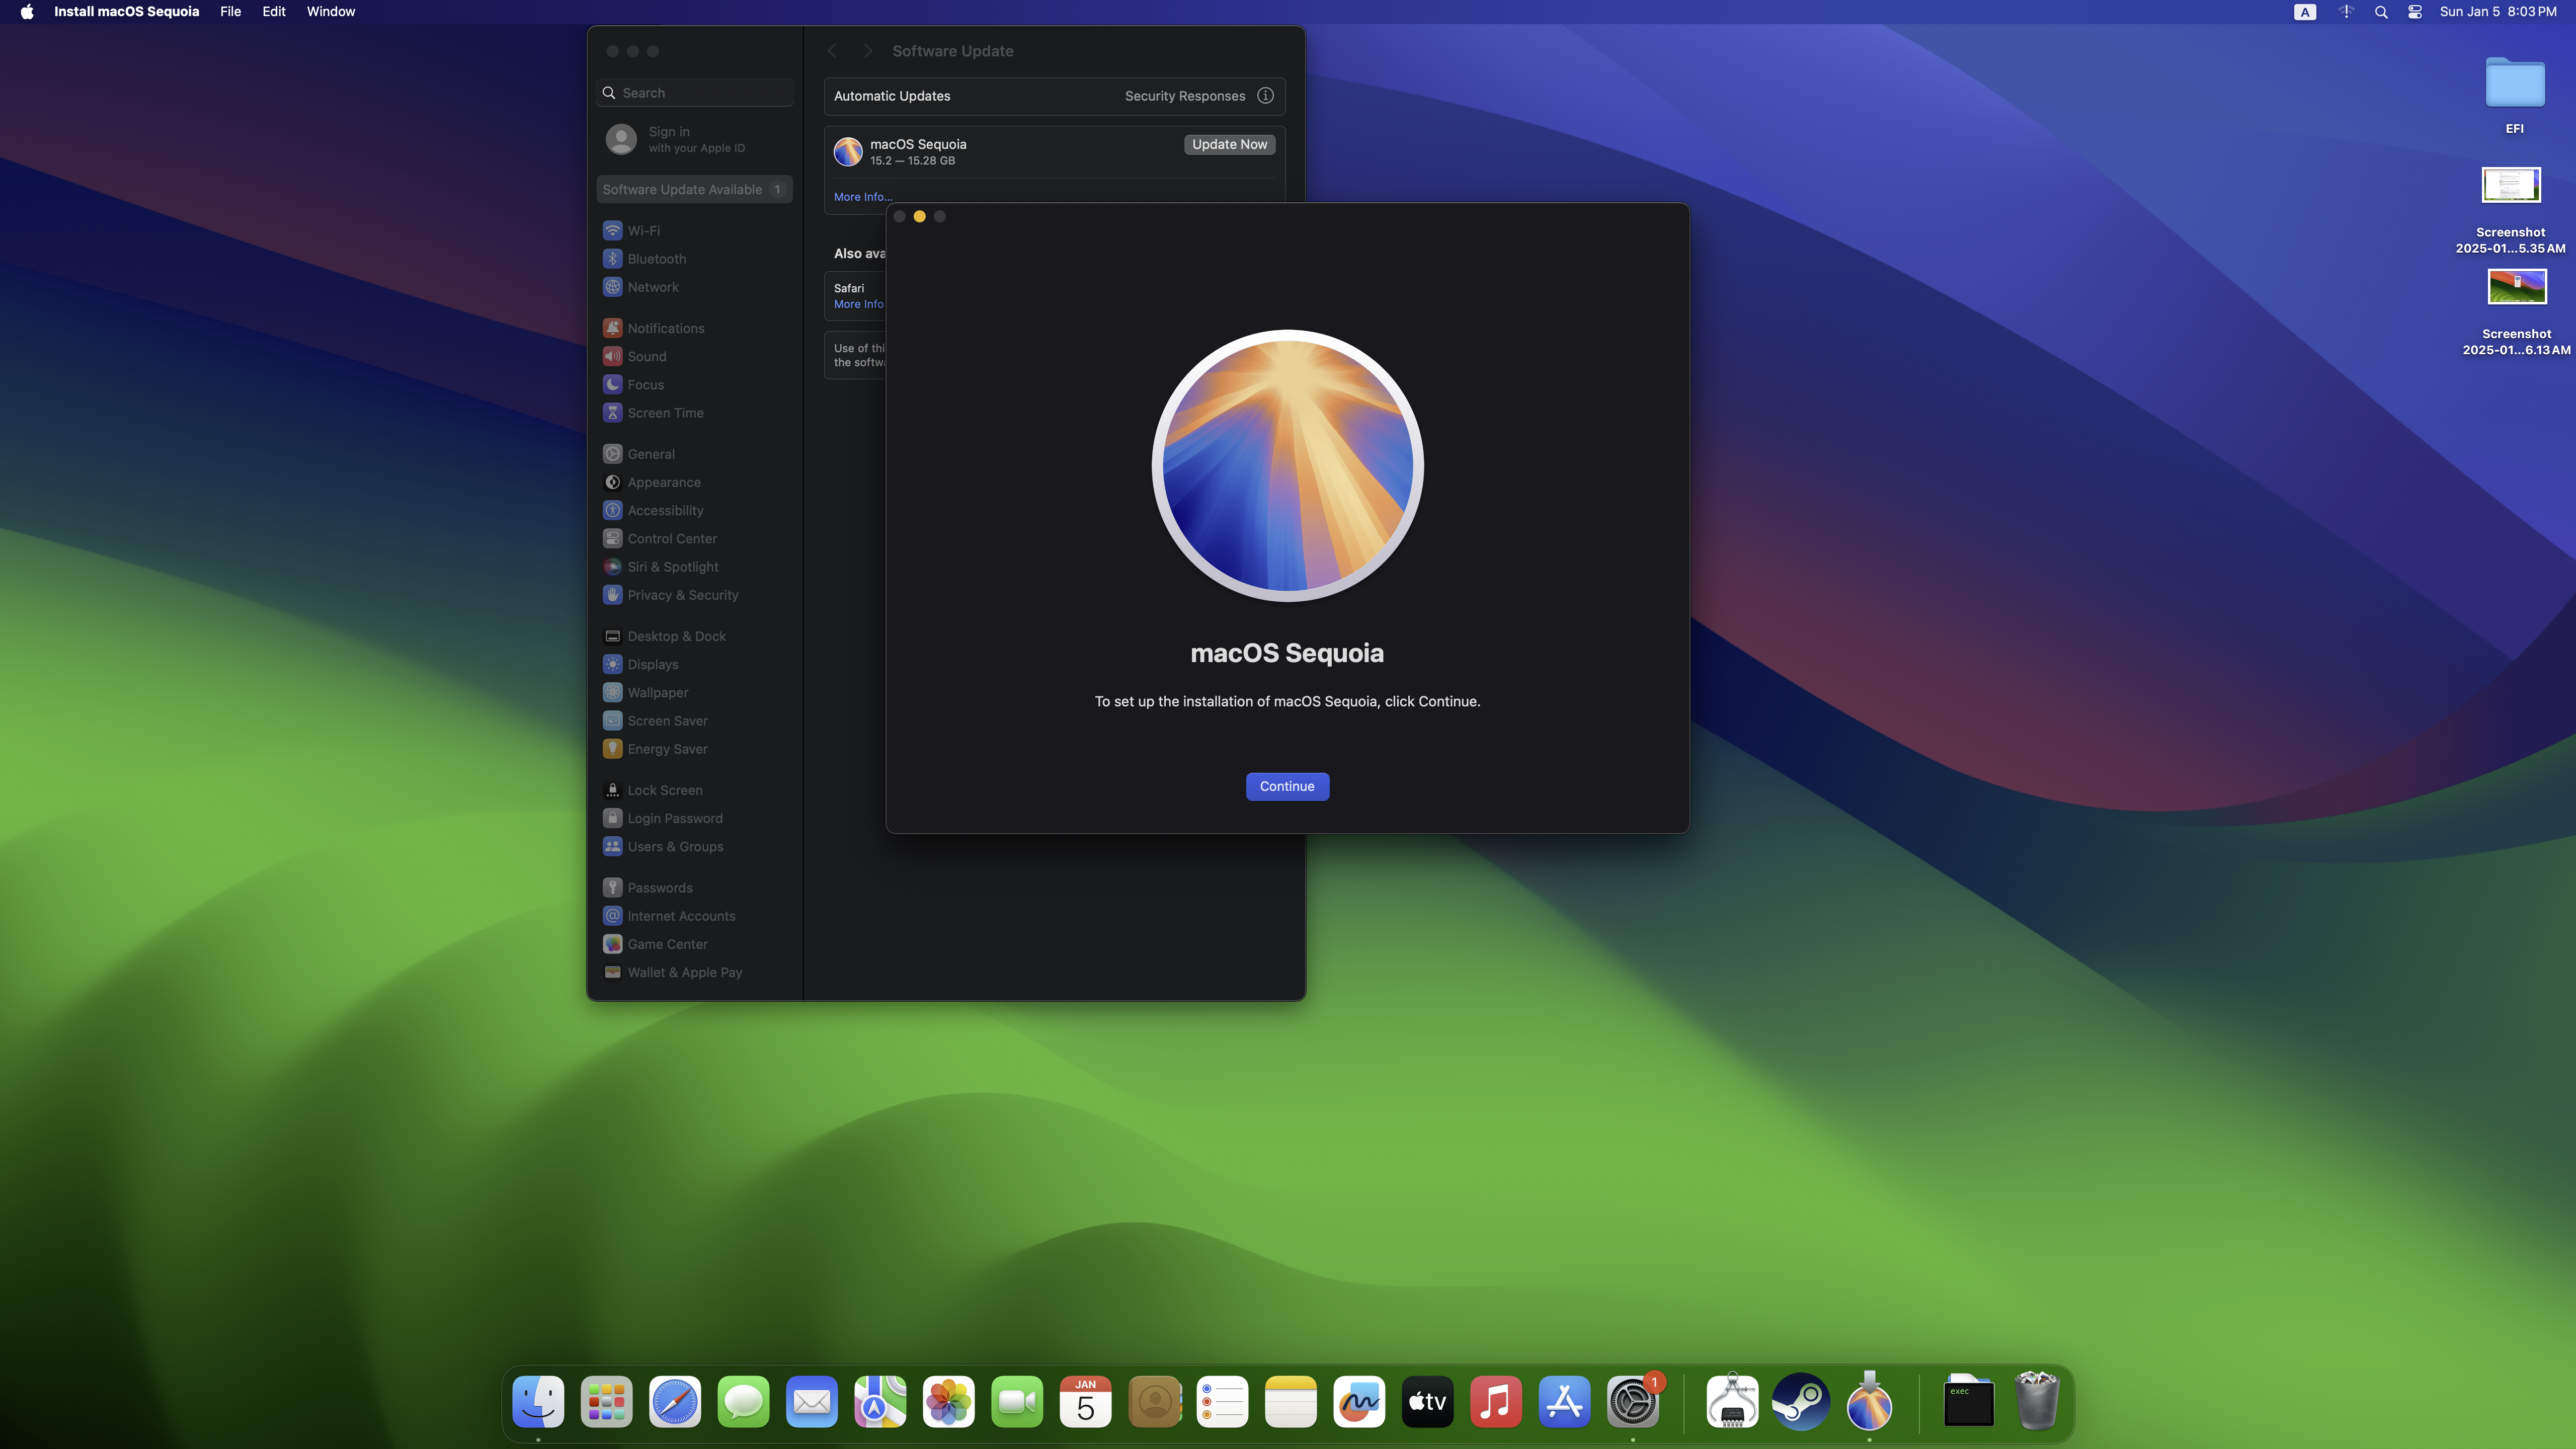Select Login Password in the sidebar

click(x=695, y=818)
